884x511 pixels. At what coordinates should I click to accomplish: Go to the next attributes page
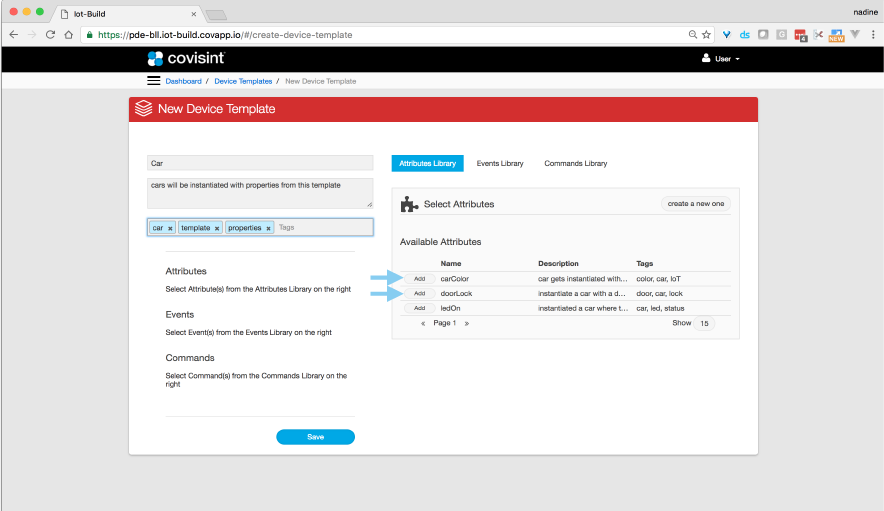point(466,324)
